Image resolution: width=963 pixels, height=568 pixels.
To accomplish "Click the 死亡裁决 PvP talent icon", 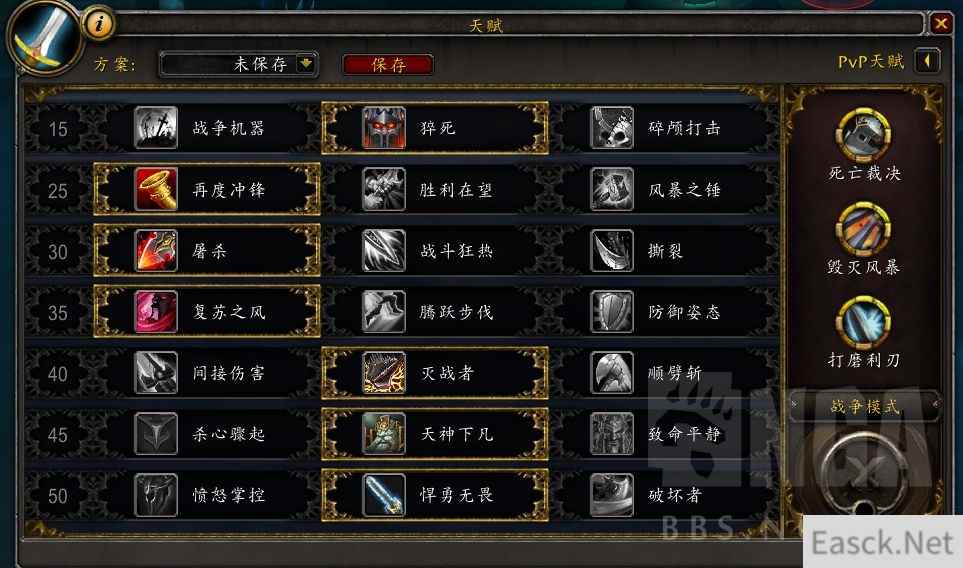I will coord(864,135).
